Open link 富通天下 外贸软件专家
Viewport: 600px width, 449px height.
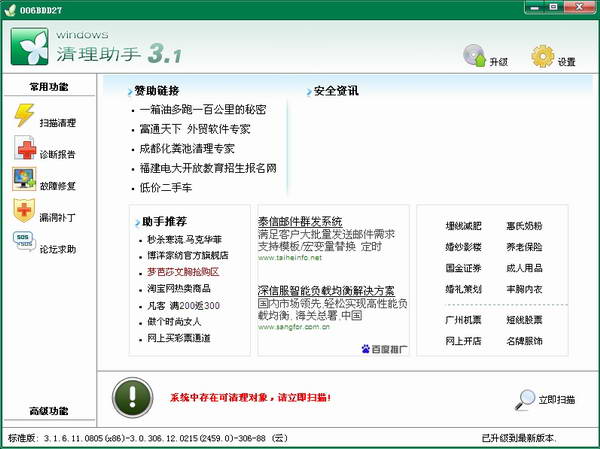click(x=195, y=129)
